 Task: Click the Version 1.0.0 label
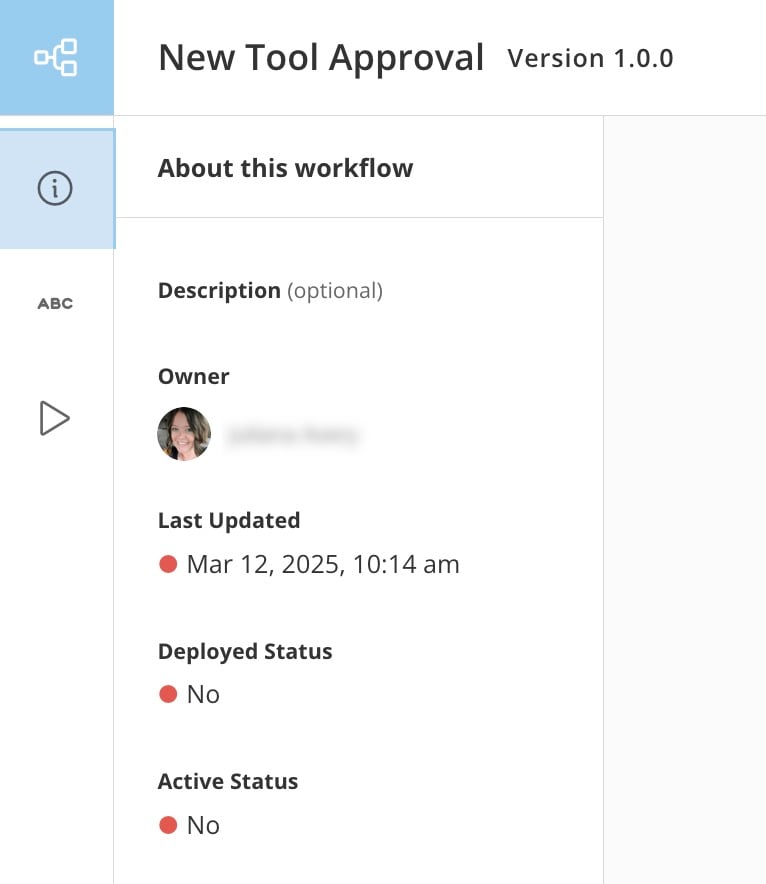tap(590, 59)
